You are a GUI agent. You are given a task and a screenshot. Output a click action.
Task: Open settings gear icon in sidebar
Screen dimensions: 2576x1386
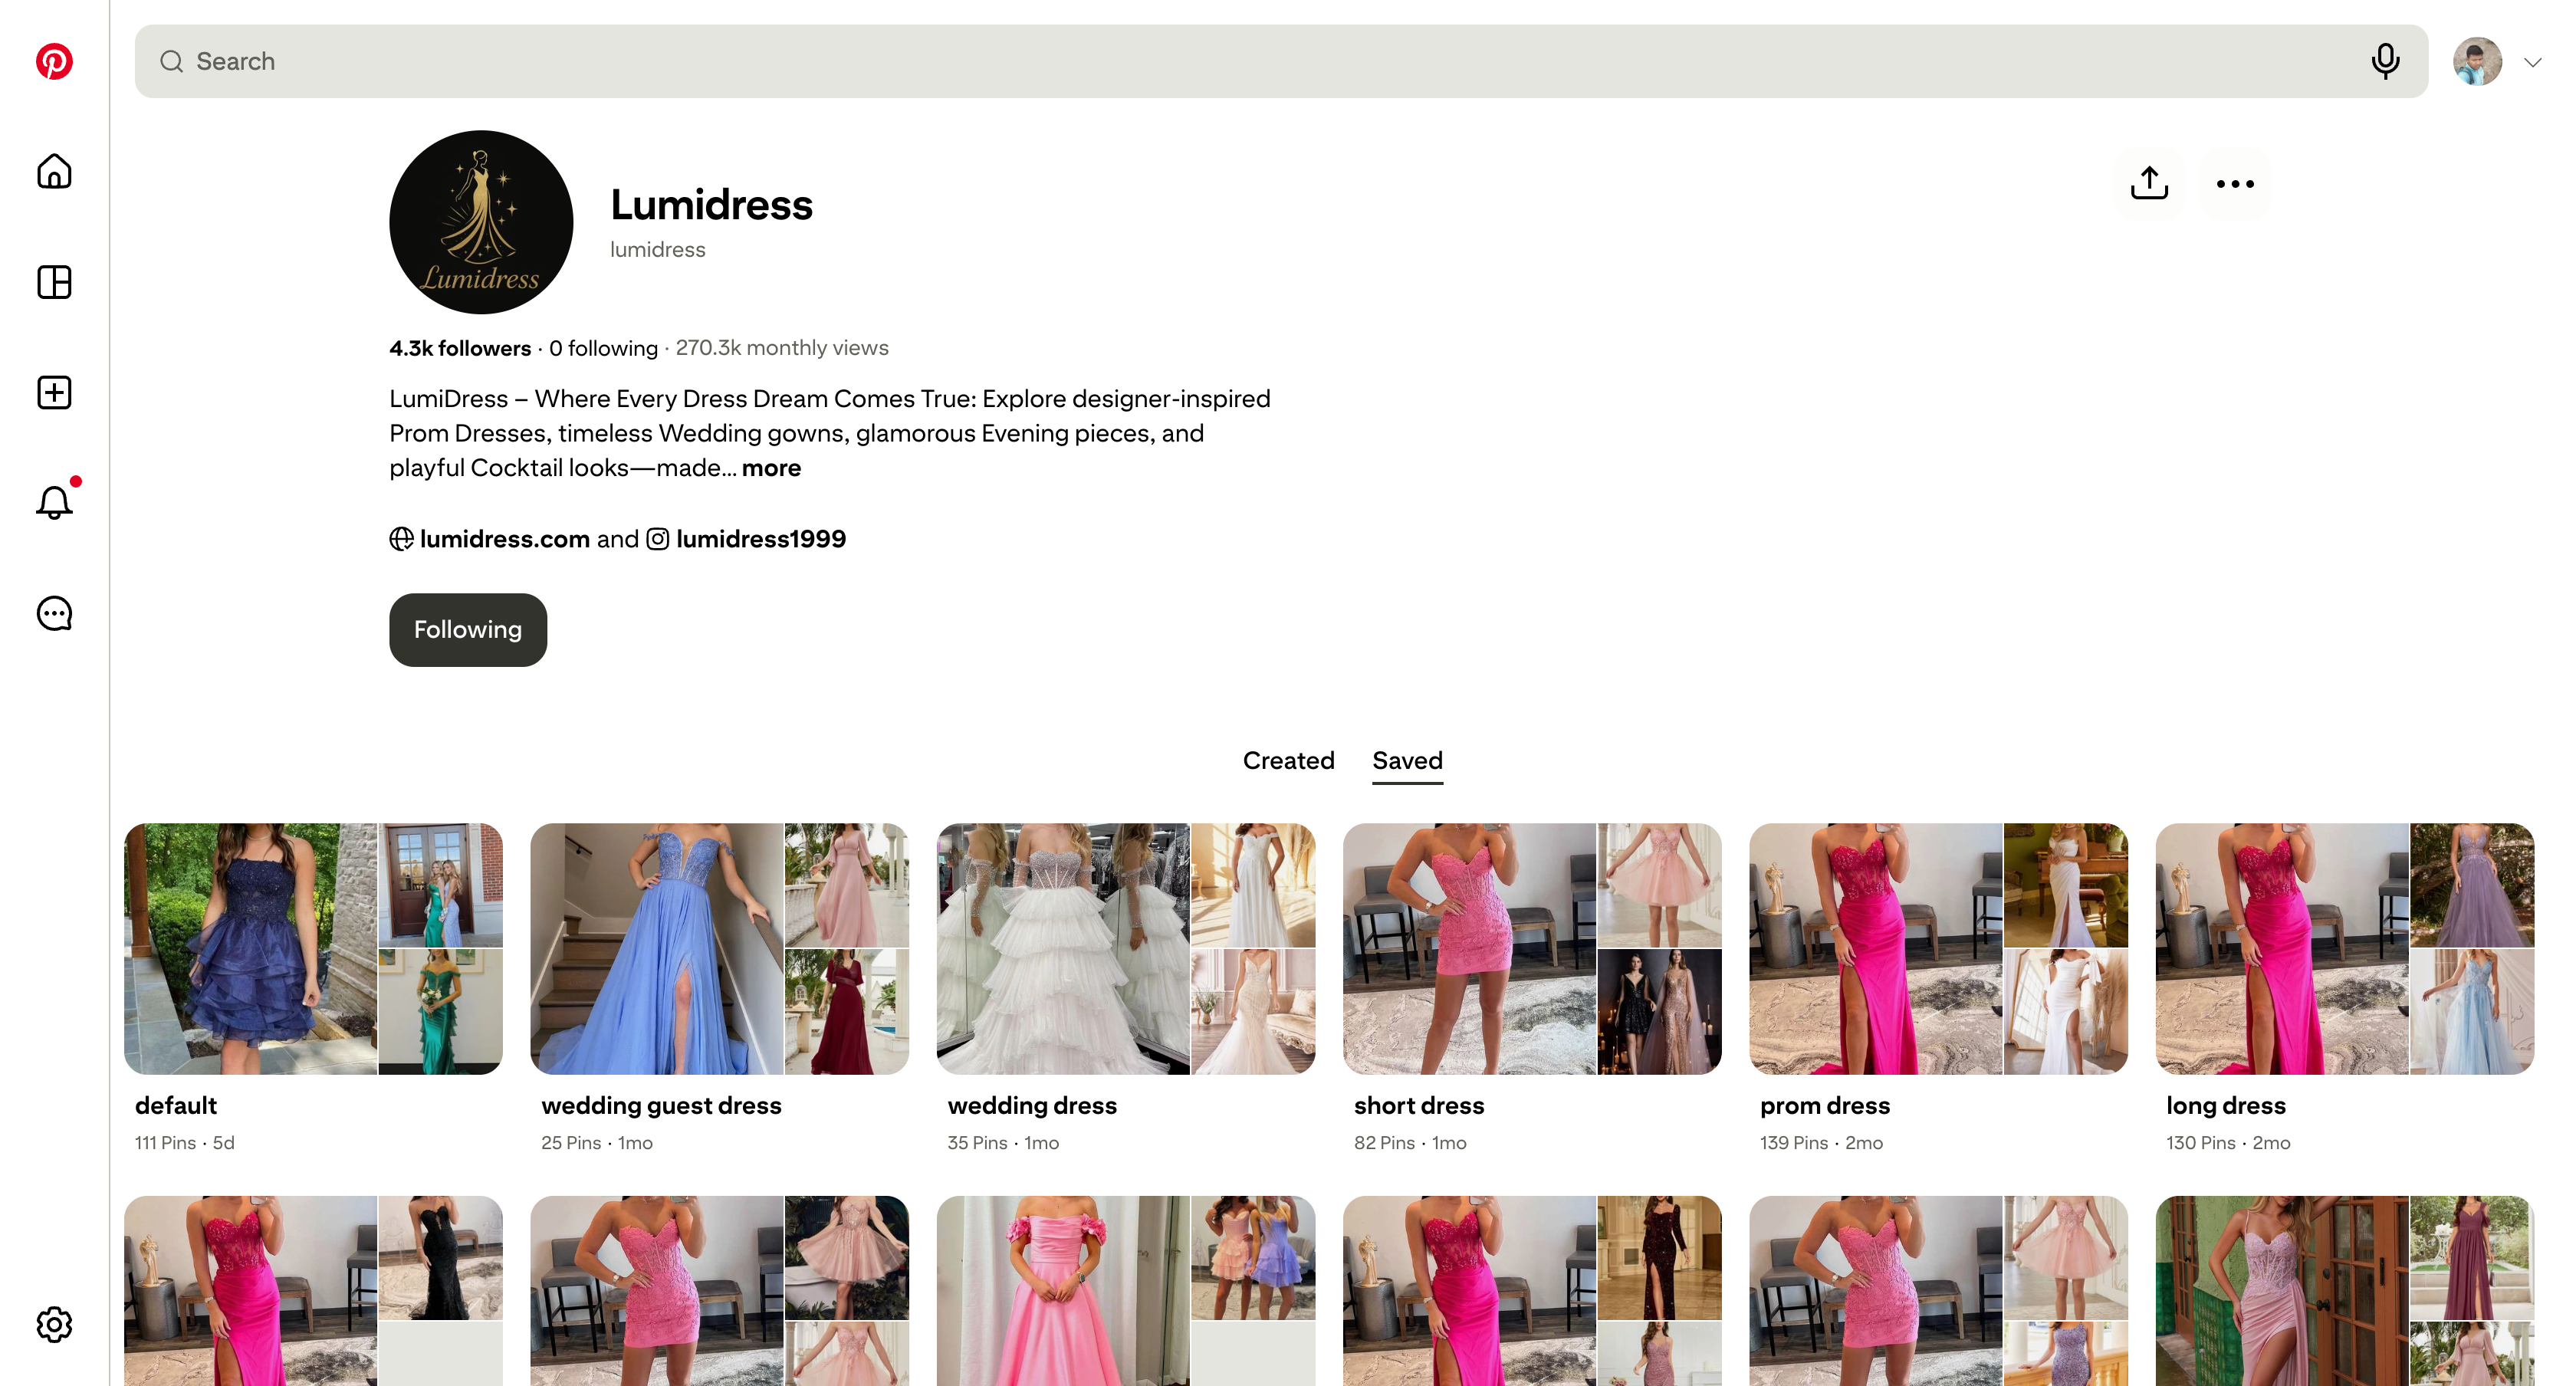coord(54,1324)
